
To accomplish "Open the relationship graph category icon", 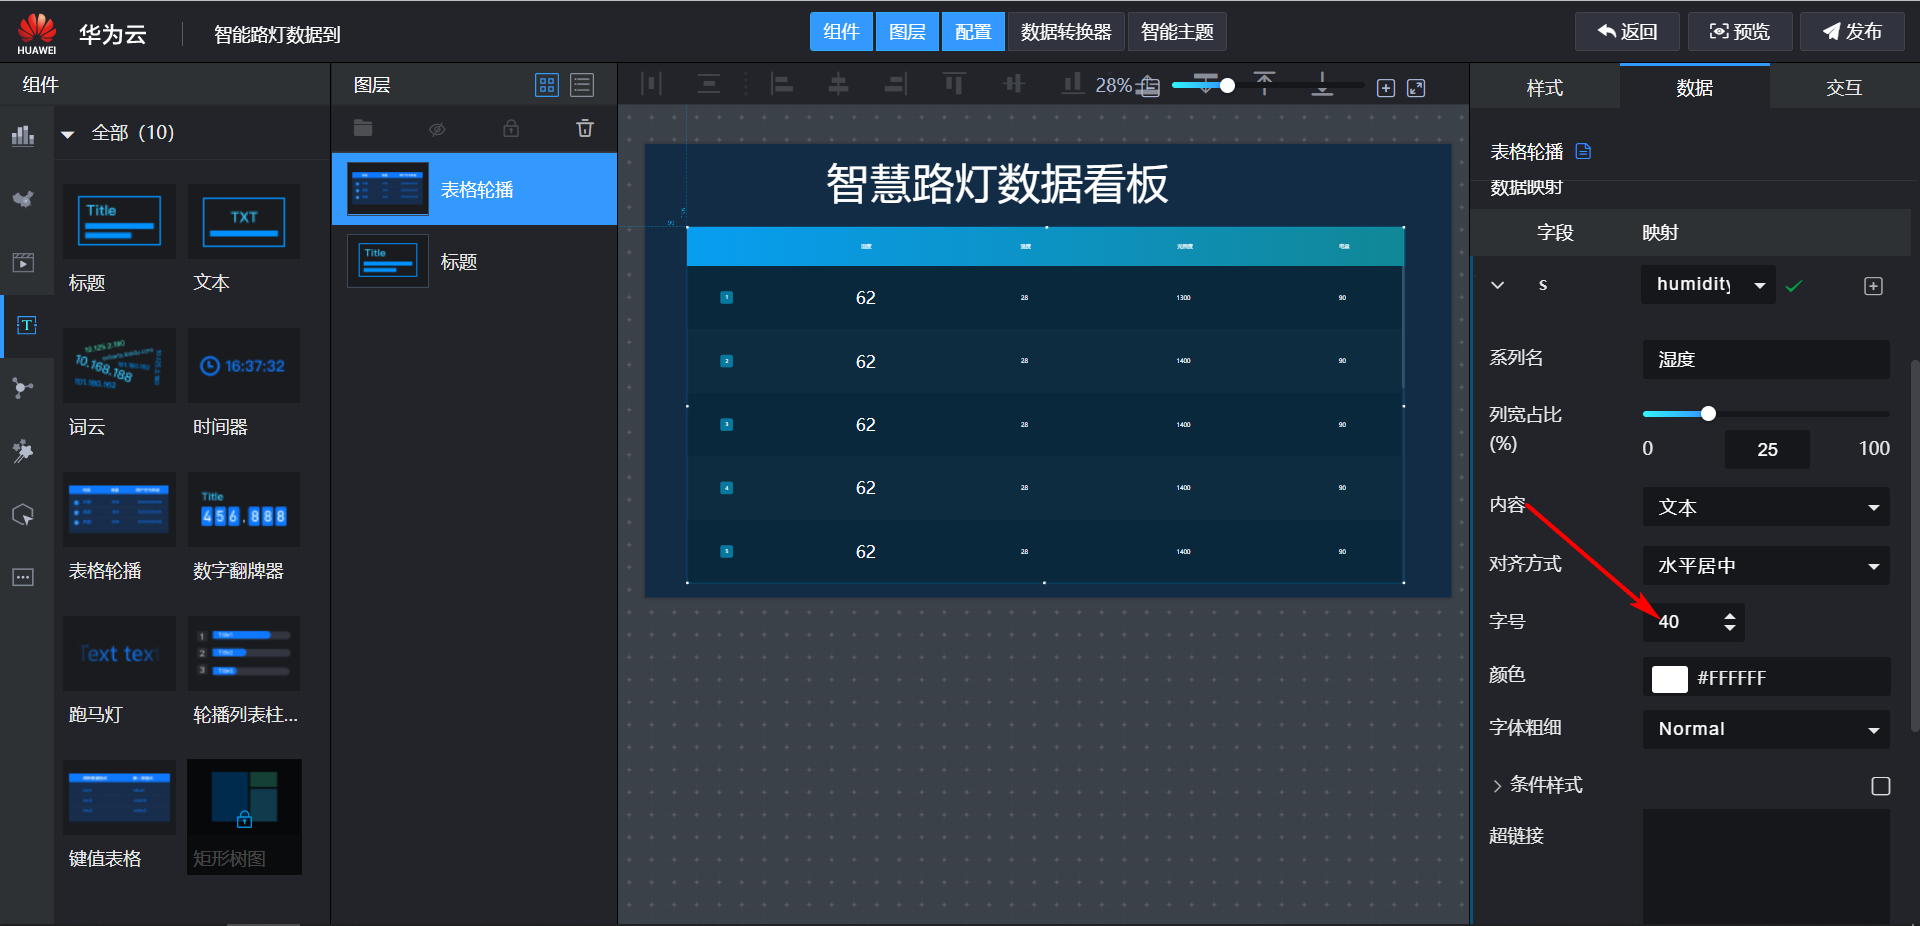I will click(23, 388).
